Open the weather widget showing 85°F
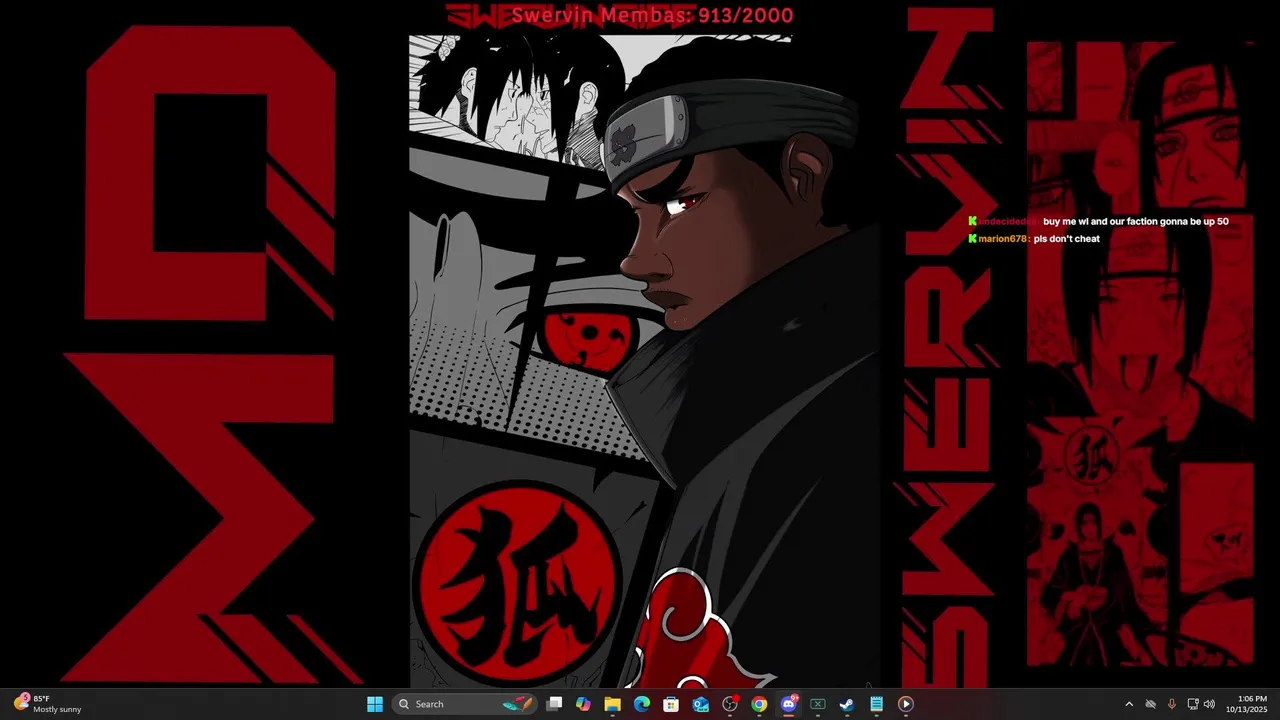The image size is (1280, 720). (48, 704)
